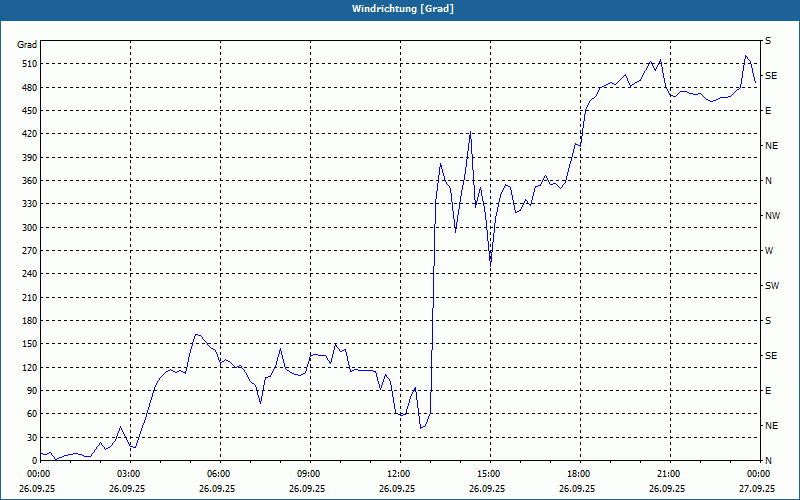Click the 270 y-axis tick label
800x500 pixels.
pyautogui.click(x=26, y=251)
